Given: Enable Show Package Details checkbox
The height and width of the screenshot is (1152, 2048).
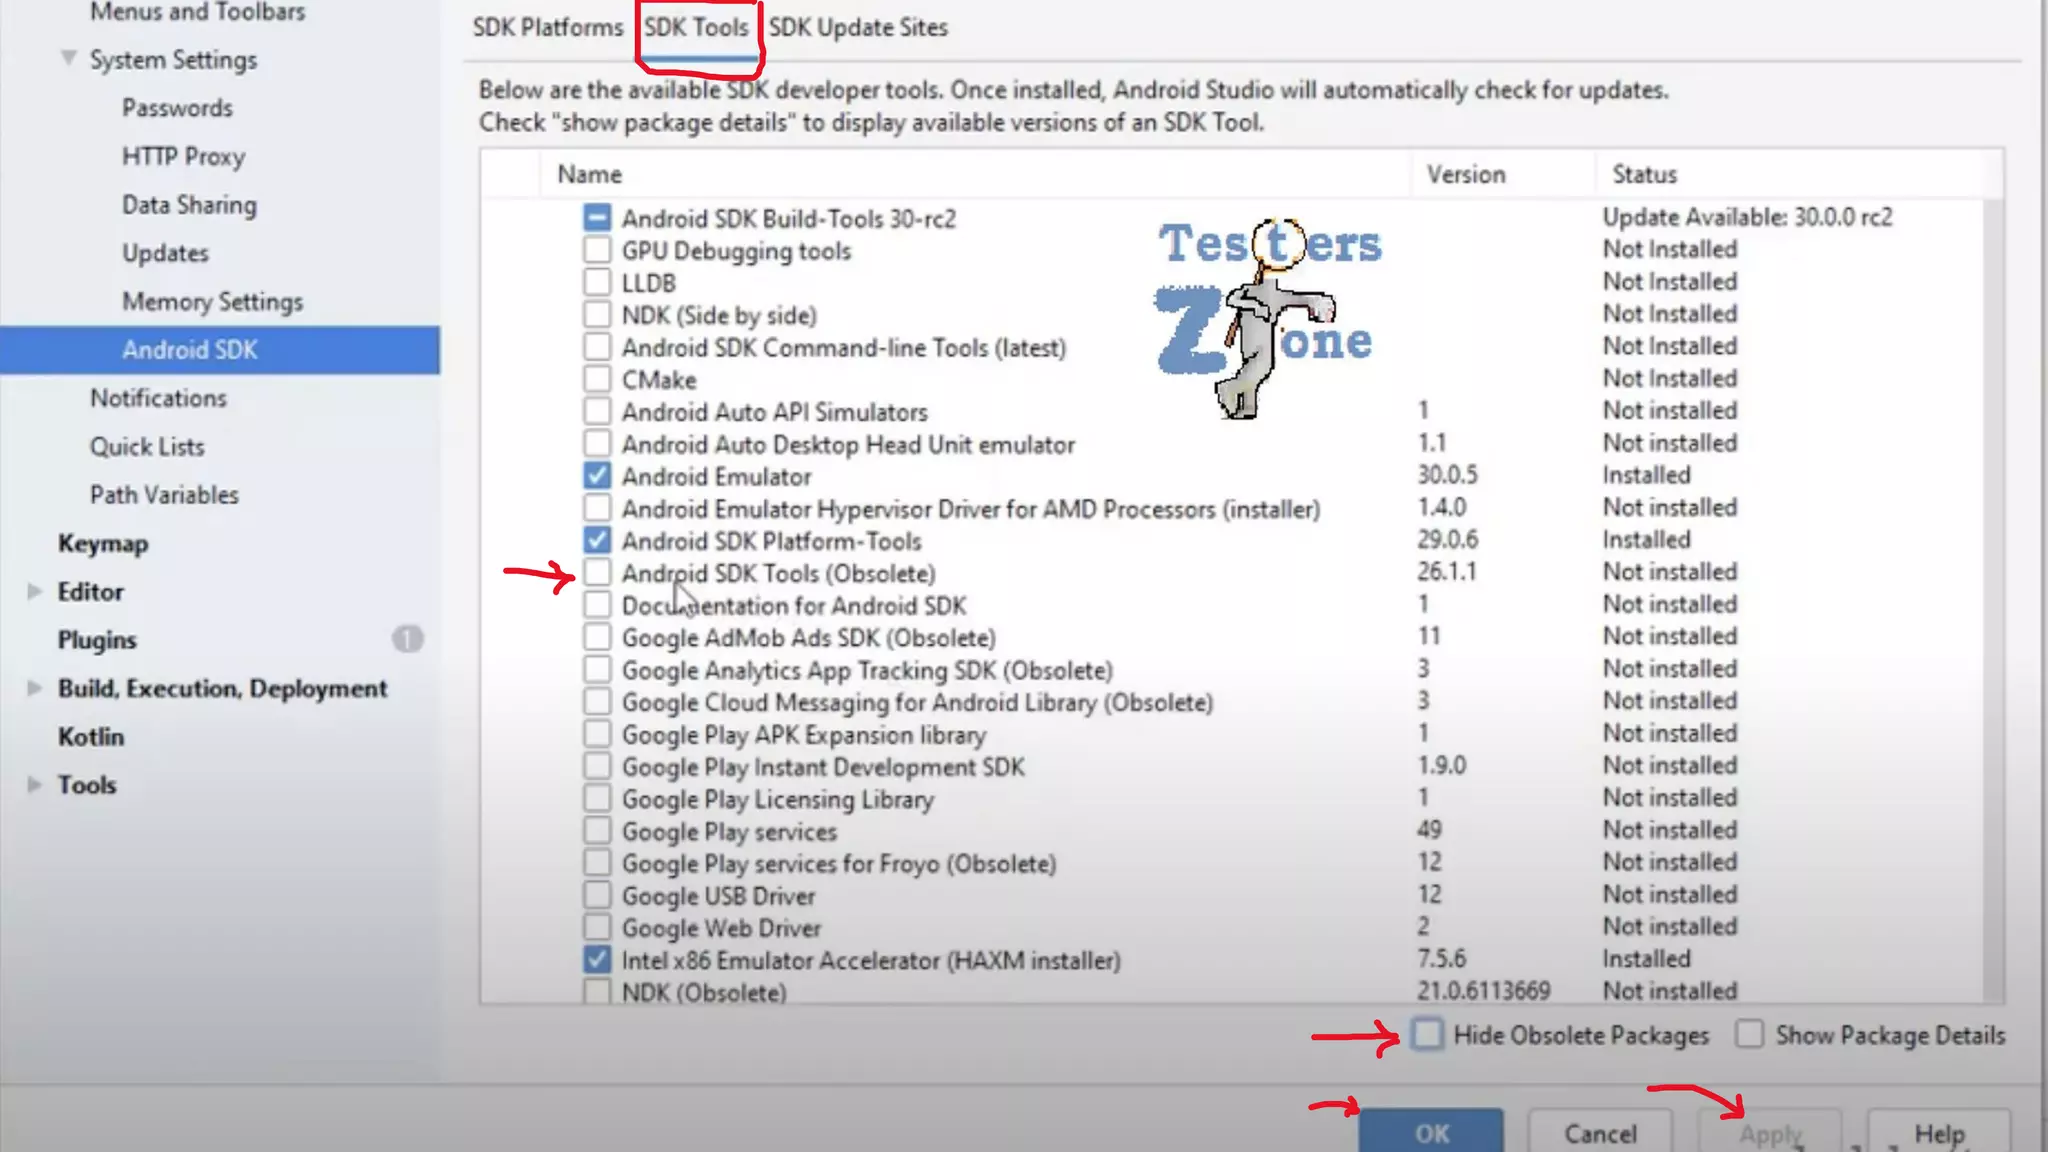Looking at the screenshot, I should [x=1749, y=1034].
